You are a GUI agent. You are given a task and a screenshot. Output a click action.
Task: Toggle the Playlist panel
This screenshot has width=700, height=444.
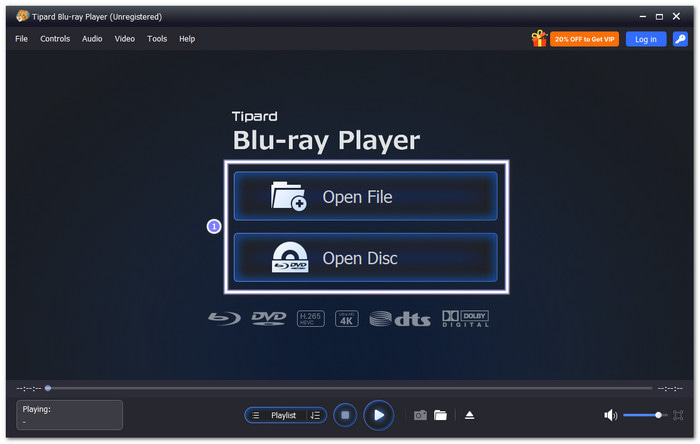coord(283,415)
